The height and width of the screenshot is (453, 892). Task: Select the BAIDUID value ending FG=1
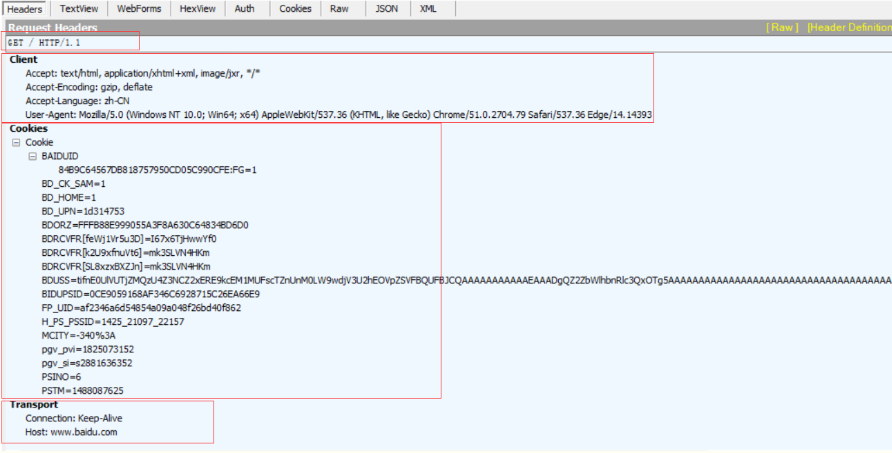tap(158, 170)
